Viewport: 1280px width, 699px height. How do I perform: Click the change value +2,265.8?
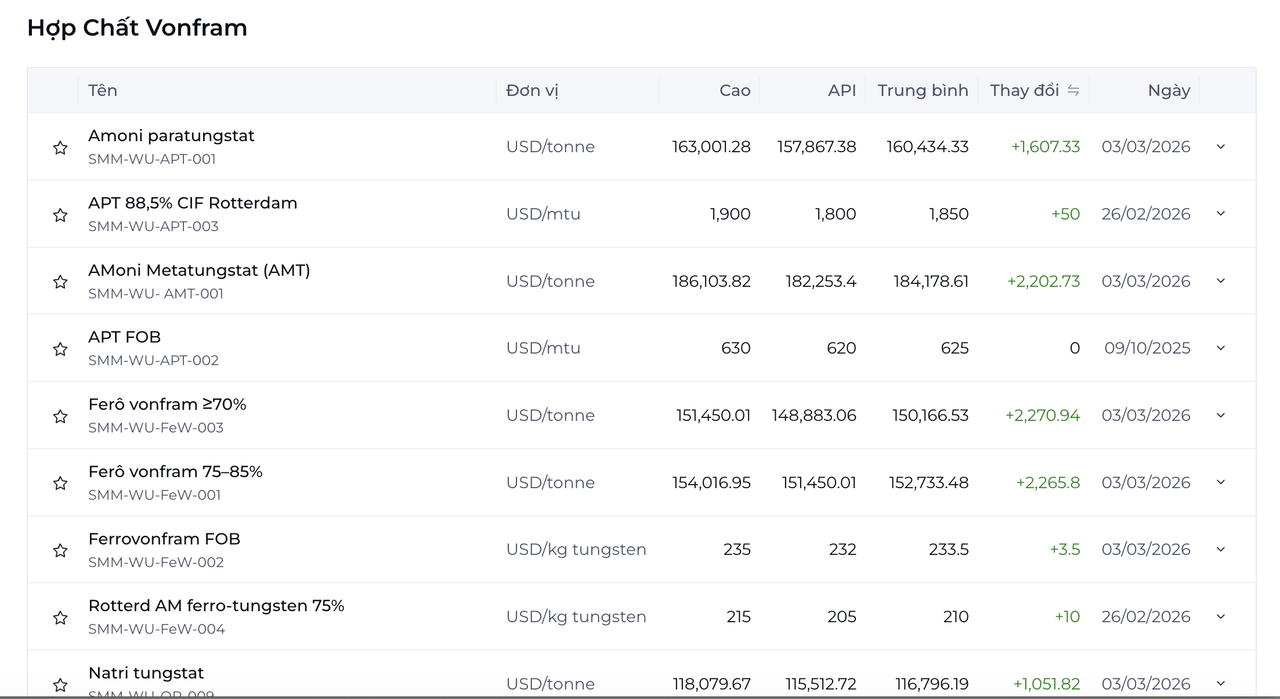1048,482
